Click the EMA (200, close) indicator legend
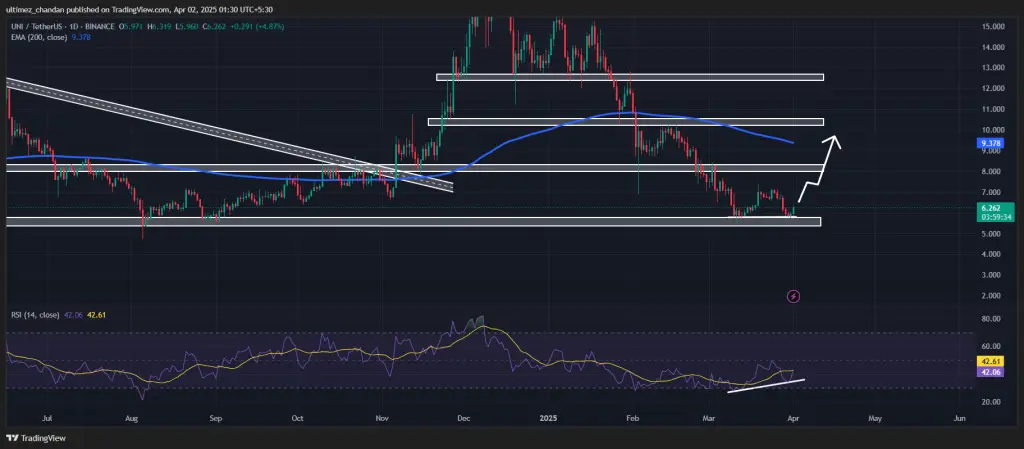Screen dimensions: 1024x449 49,37
